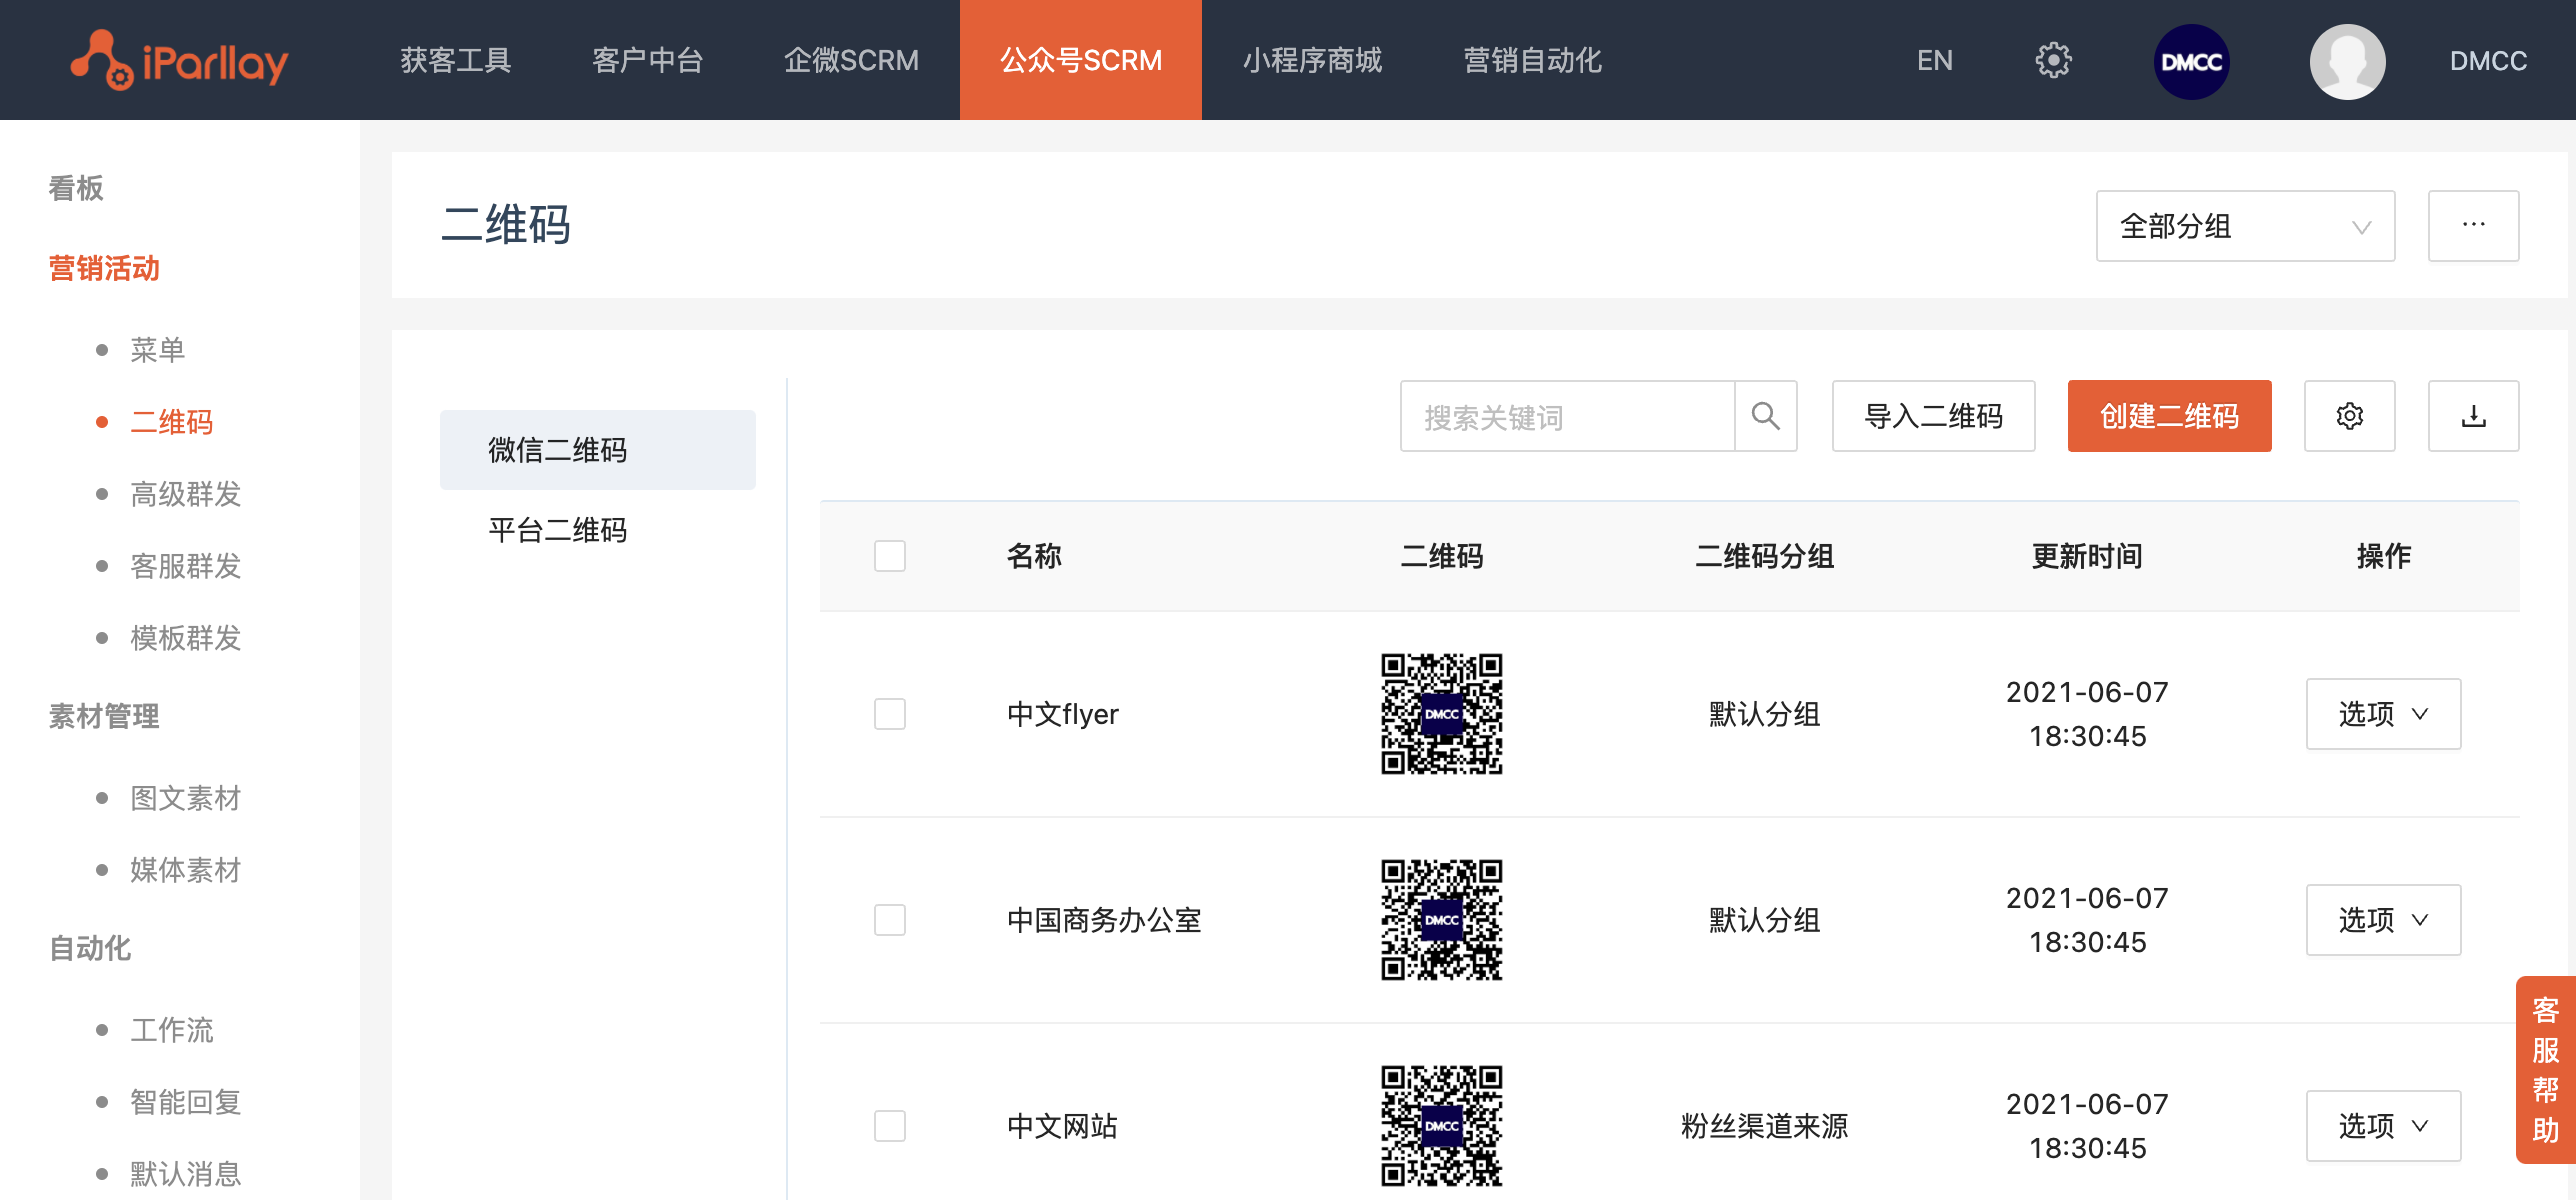Click the iParllay logo
Viewport: 2576px width, 1200px height.
pos(180,61)
